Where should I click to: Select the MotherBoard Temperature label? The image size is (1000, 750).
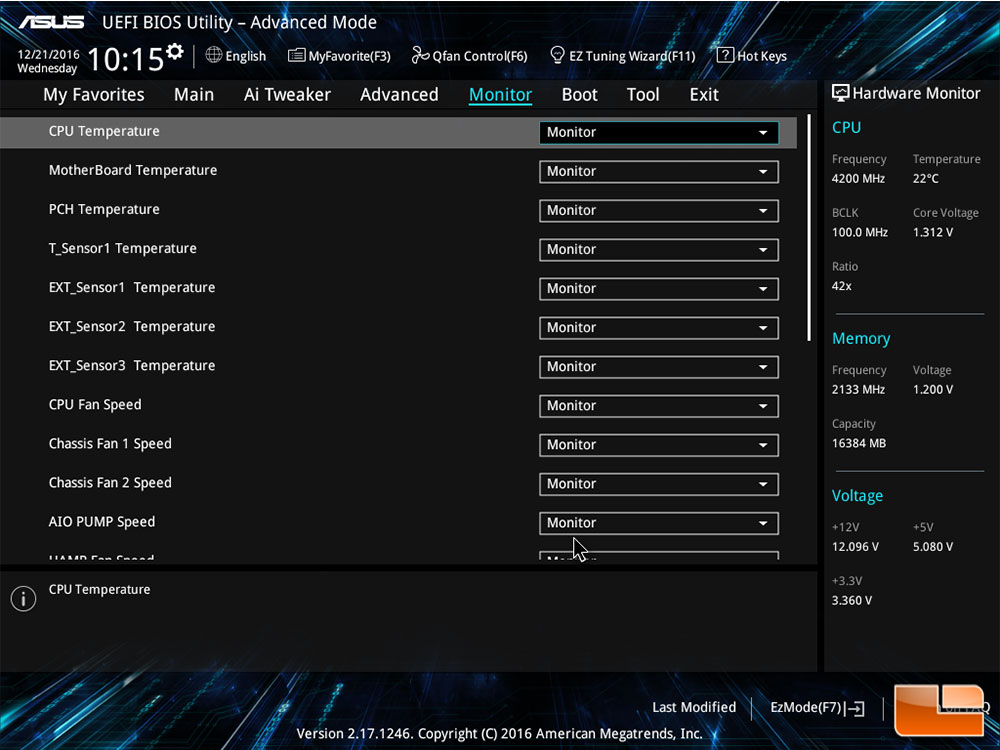click(133, 170)
